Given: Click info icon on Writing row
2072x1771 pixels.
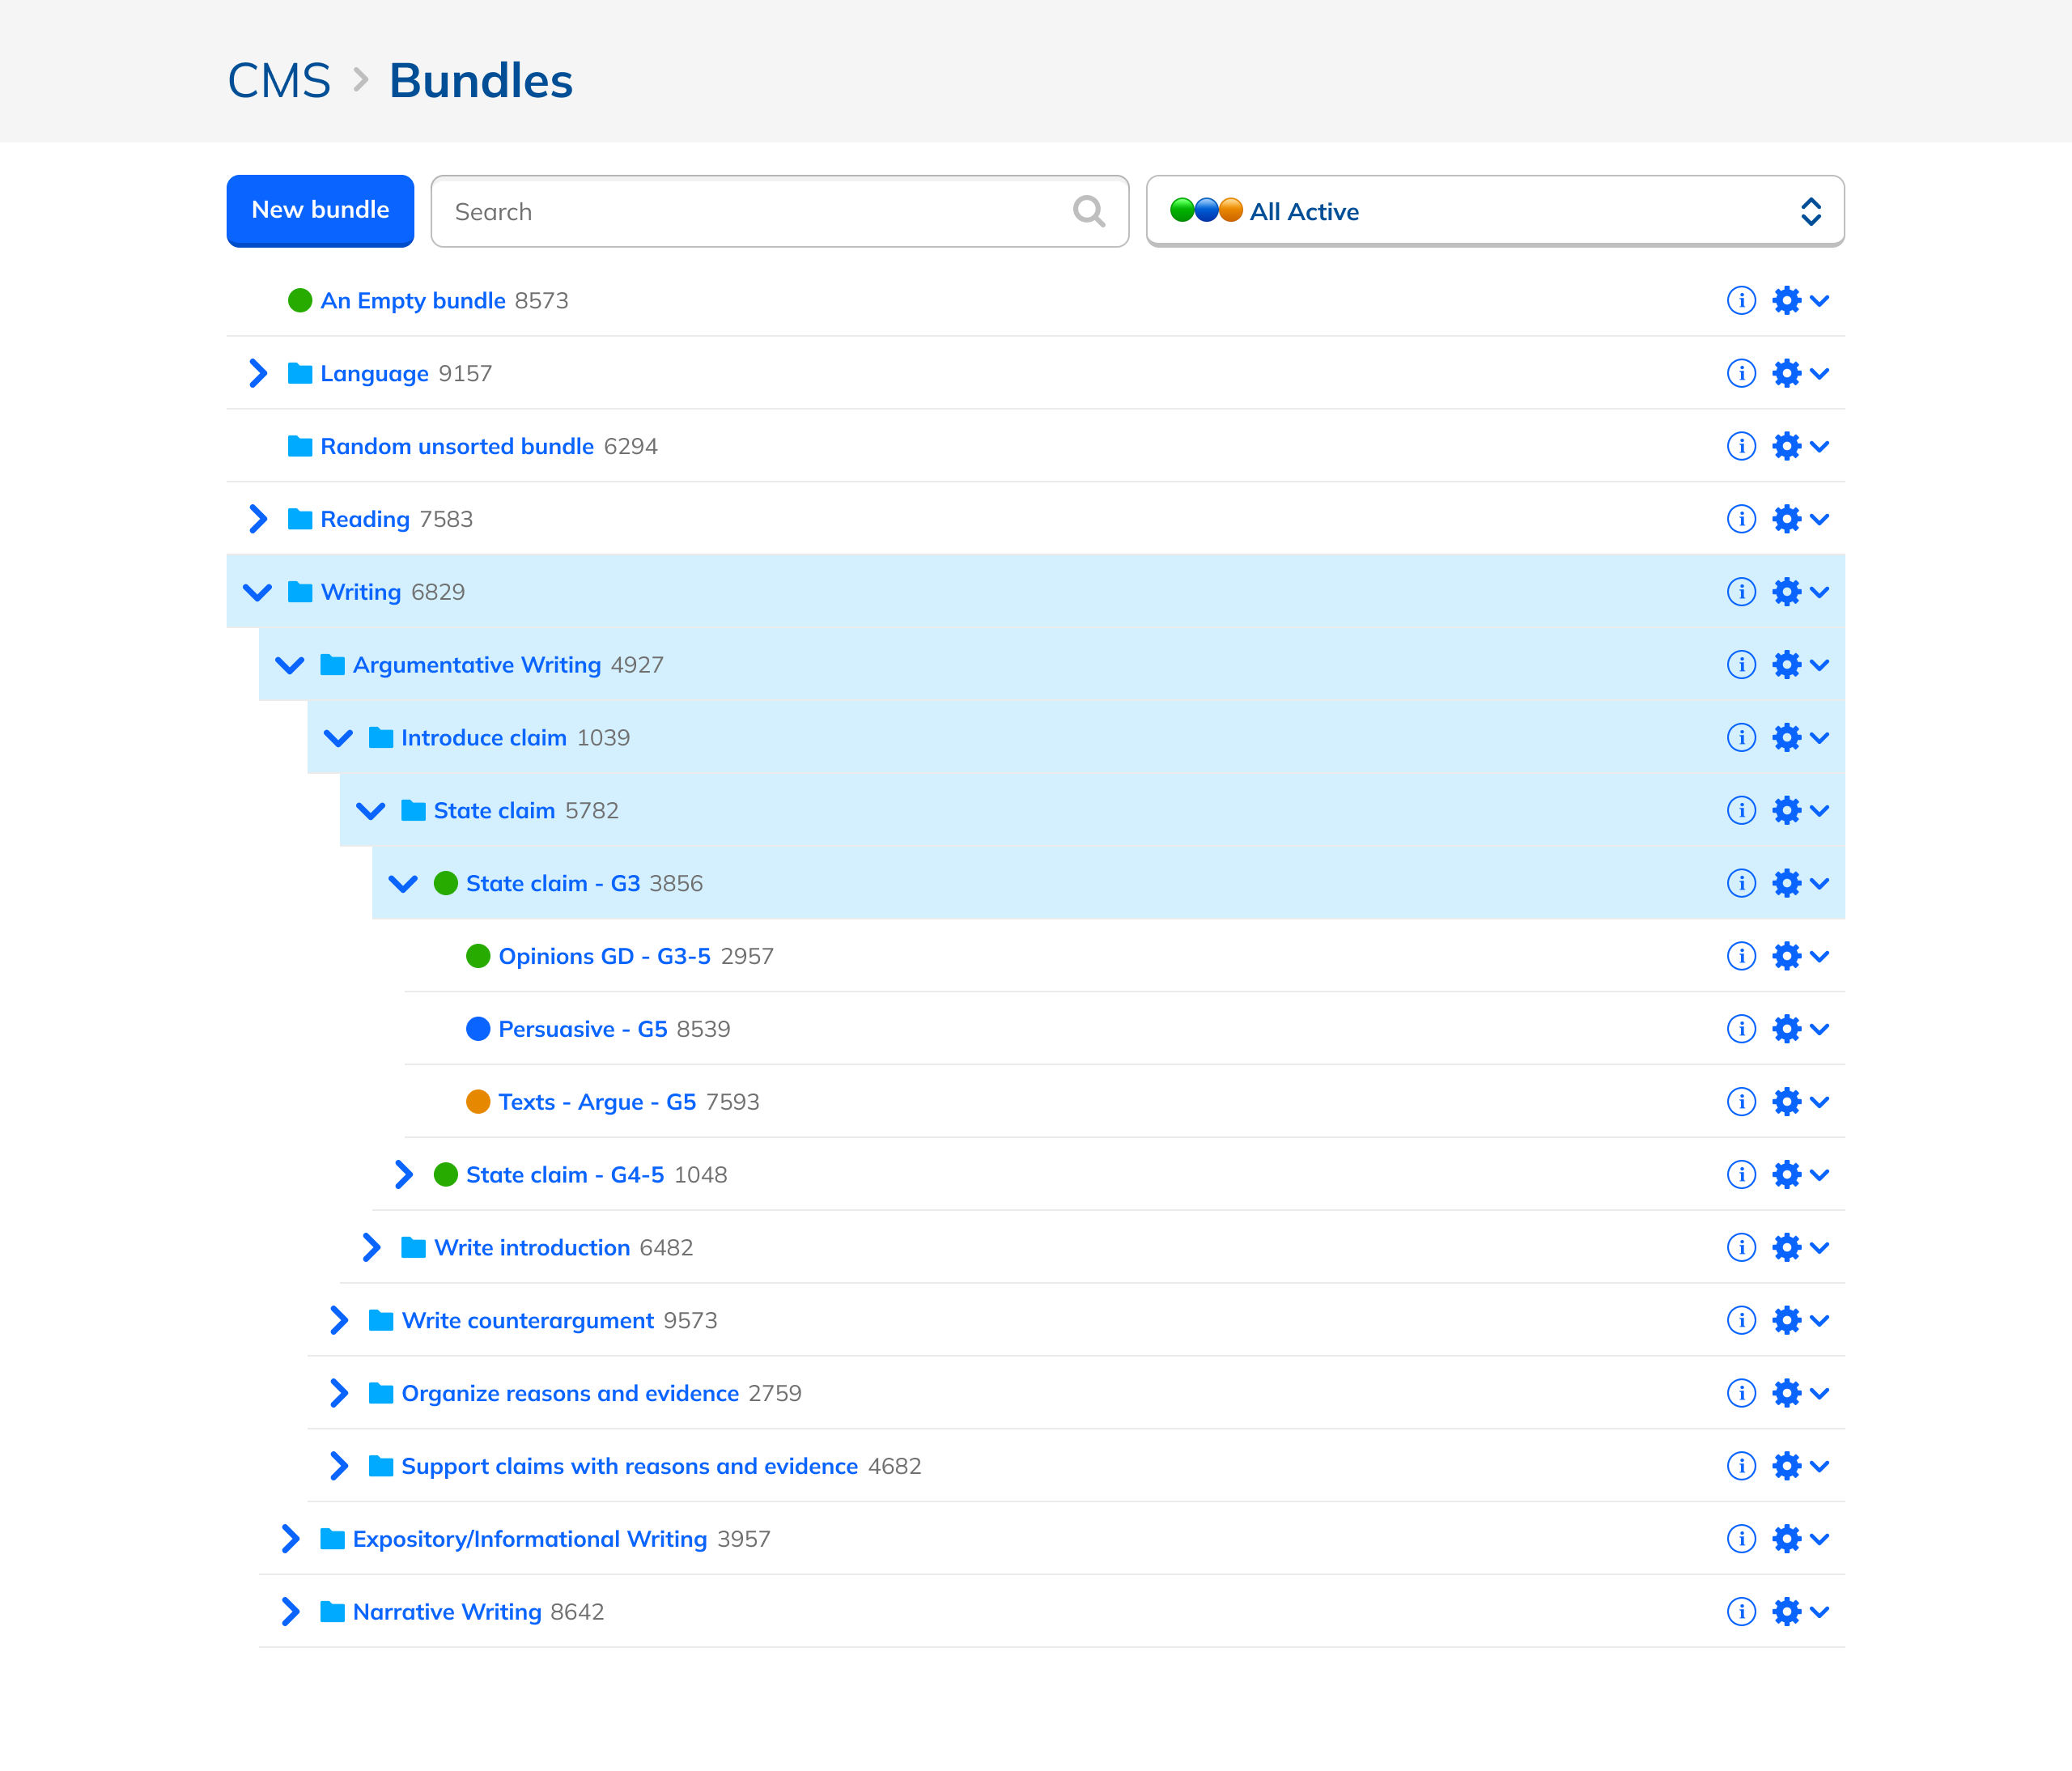Looking at the screenshot, I should 1741,592.
